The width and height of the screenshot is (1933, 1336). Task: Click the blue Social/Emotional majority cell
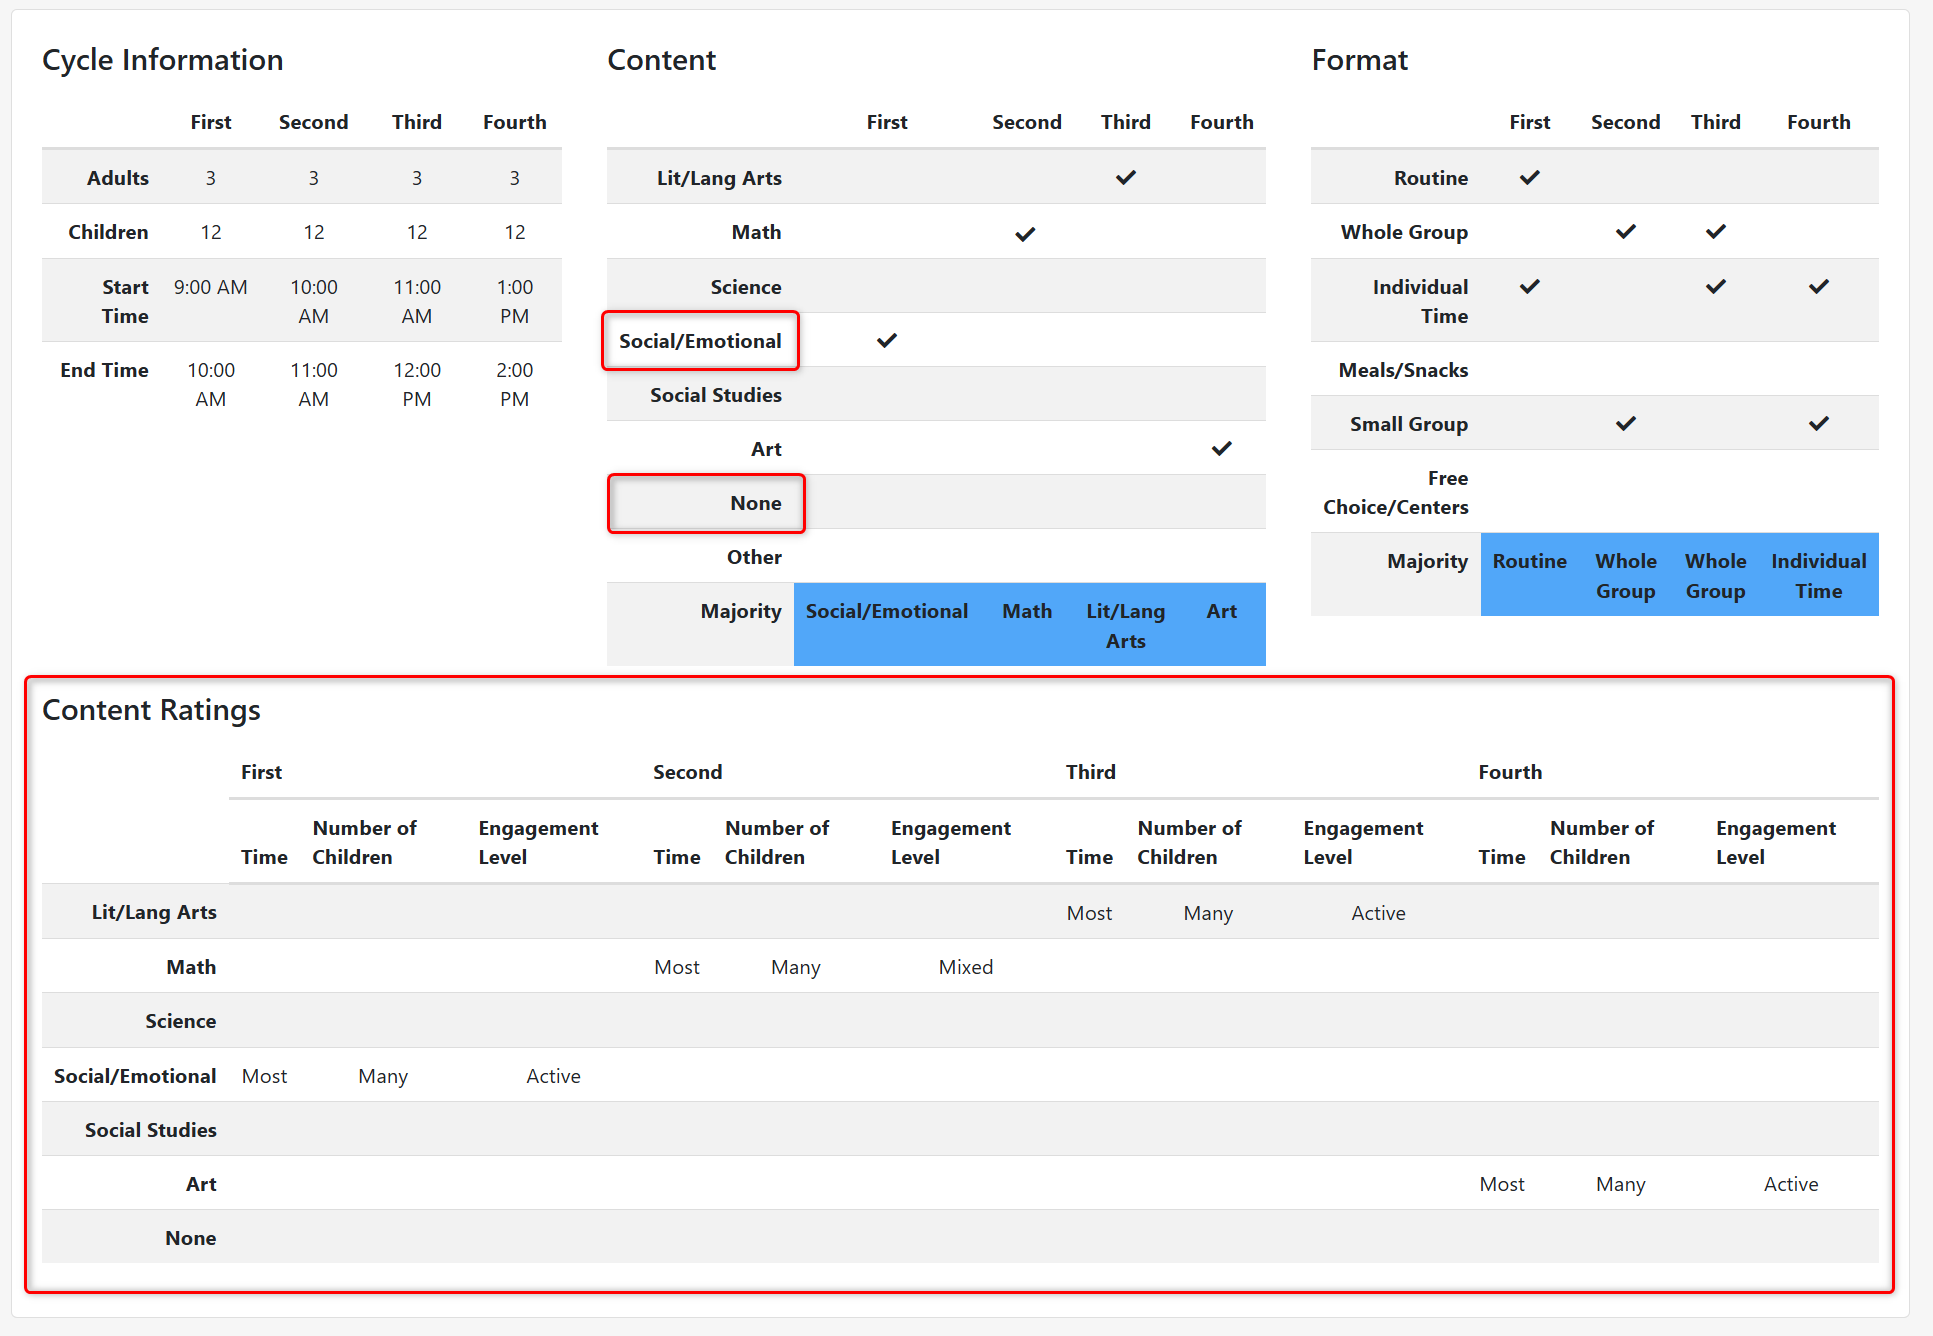click(x=886, y=612)
